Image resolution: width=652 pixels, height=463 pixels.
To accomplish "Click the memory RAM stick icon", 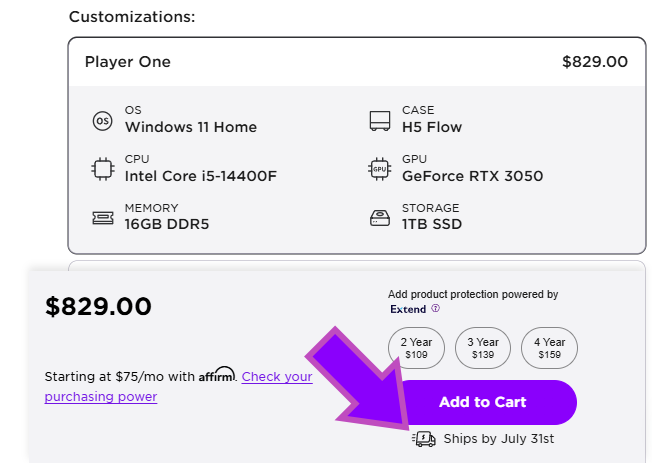I will pyautogui.click(x=102, y=217).
